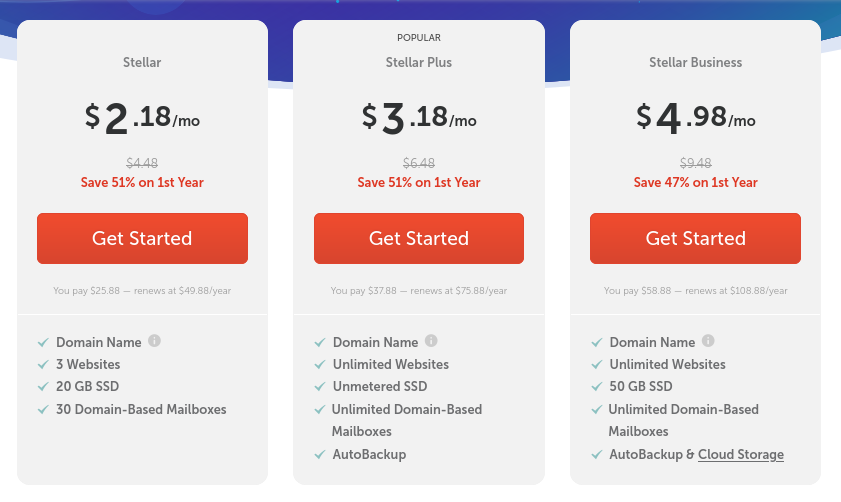Get started with the Stellar plan

(x=142, y=238)
